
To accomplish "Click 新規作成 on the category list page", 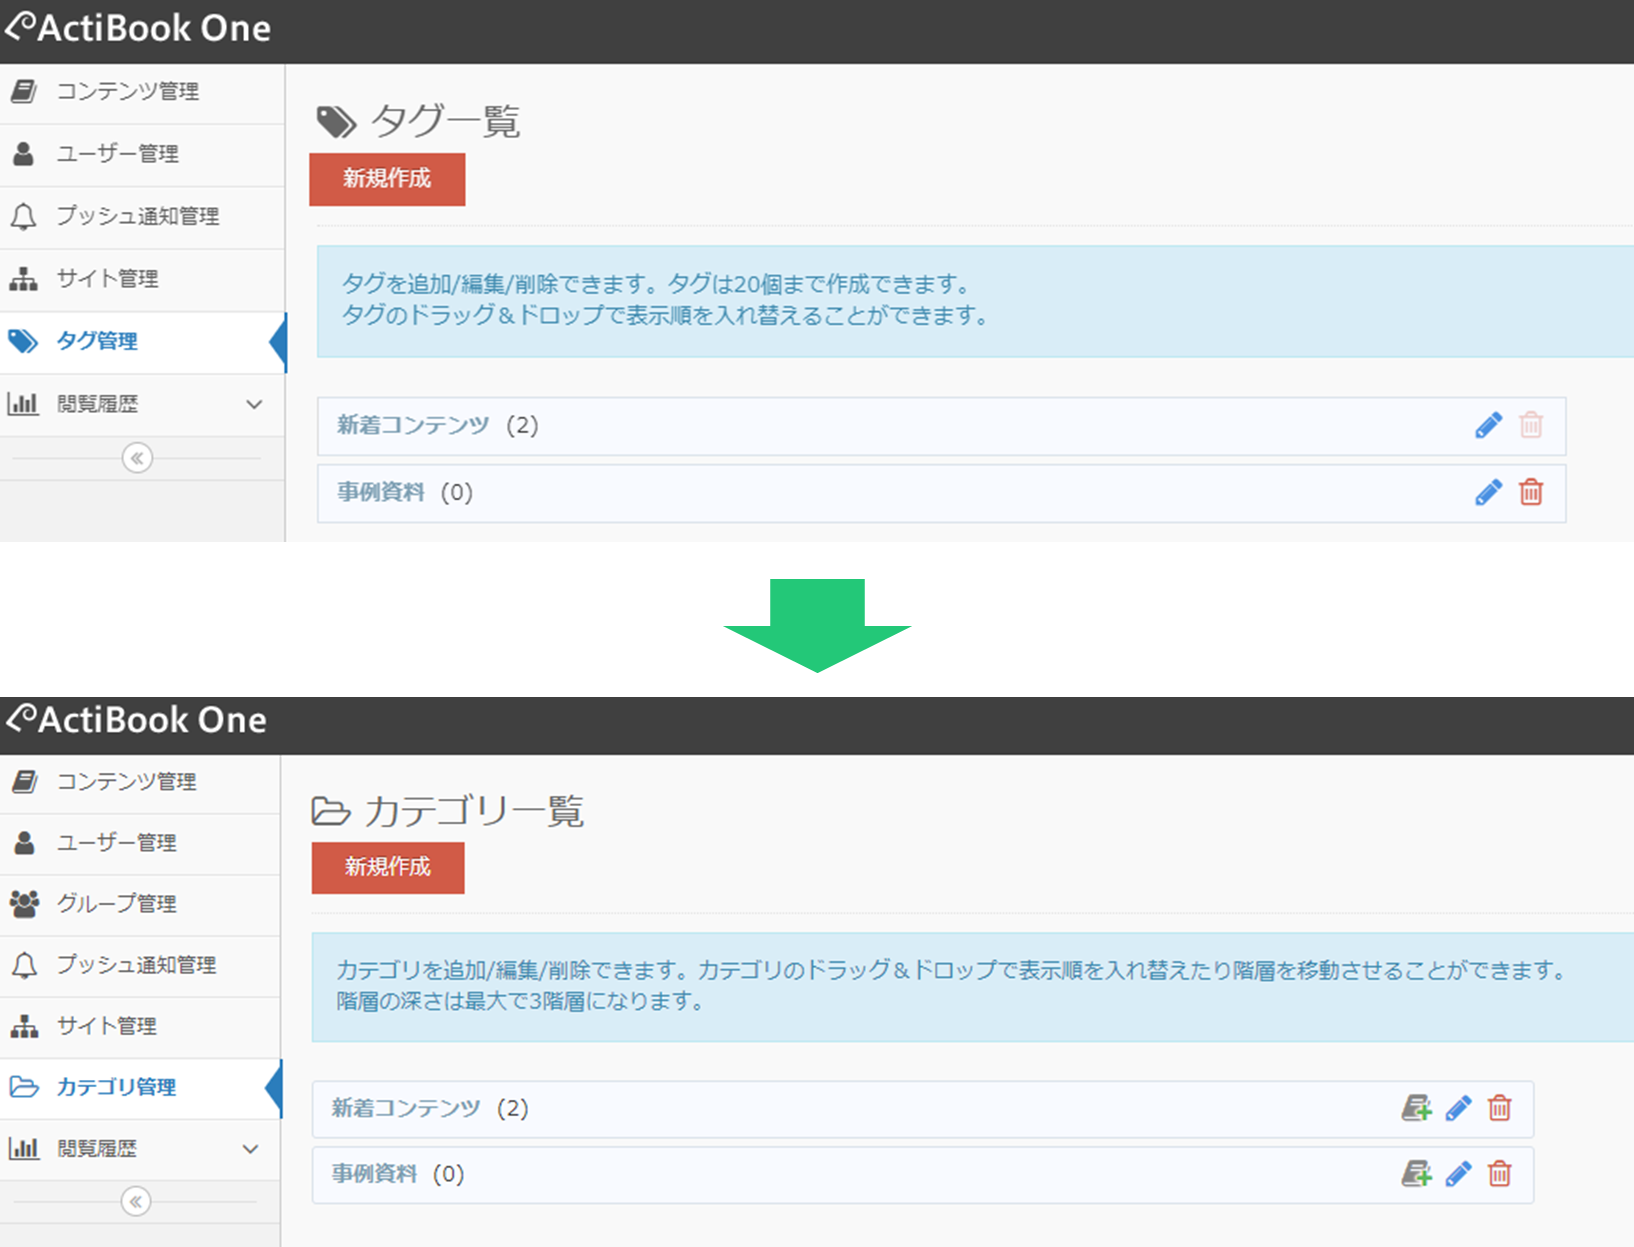I will 387,868.
